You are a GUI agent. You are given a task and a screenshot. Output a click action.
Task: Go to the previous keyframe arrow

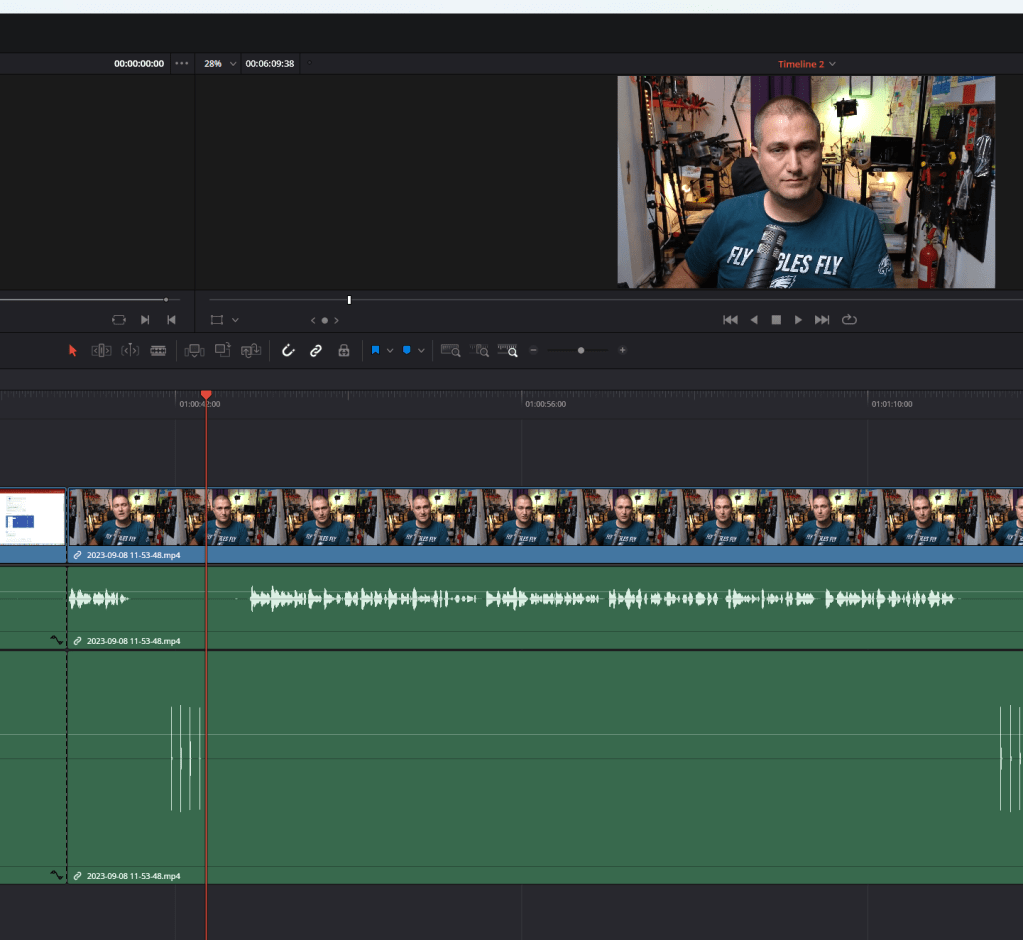pos(313,320)
